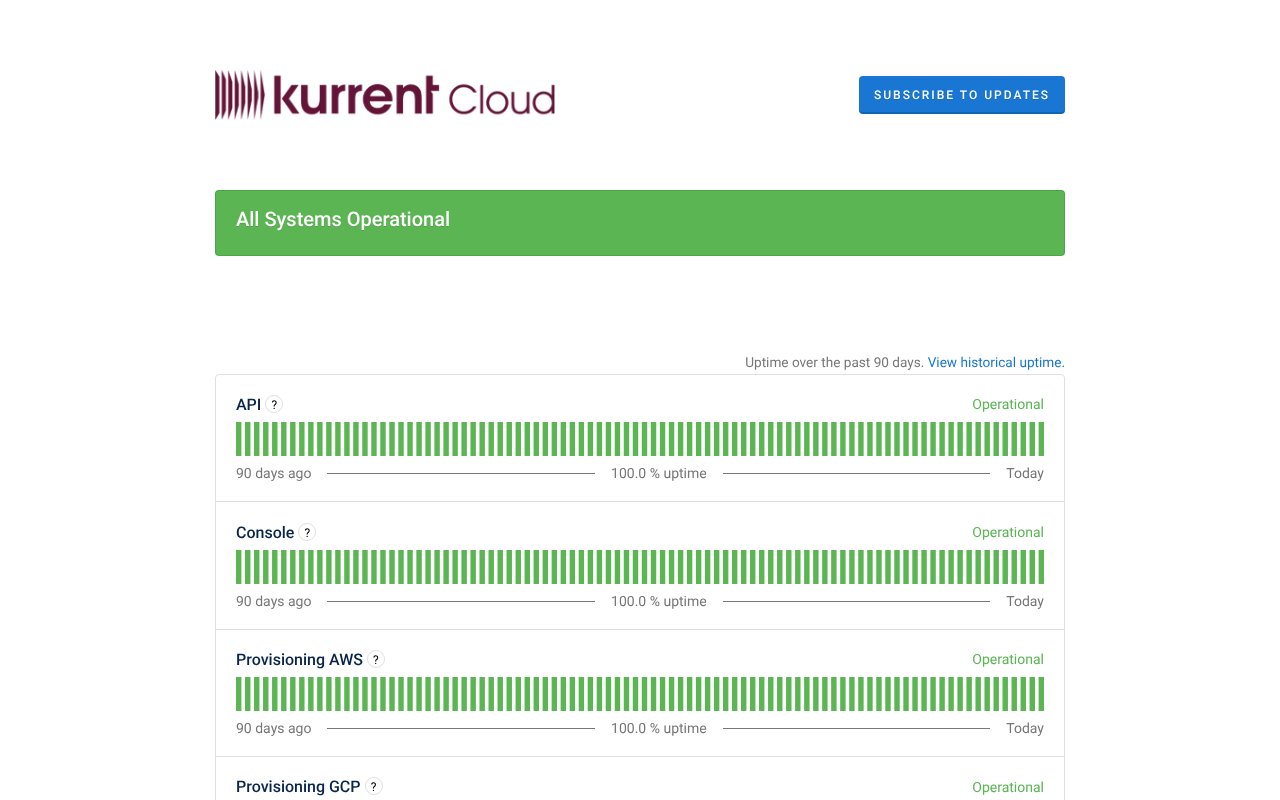Click the Provisioning GCP question mark icon
Viewport: 1280px width, 800px height.
point(373,786)
